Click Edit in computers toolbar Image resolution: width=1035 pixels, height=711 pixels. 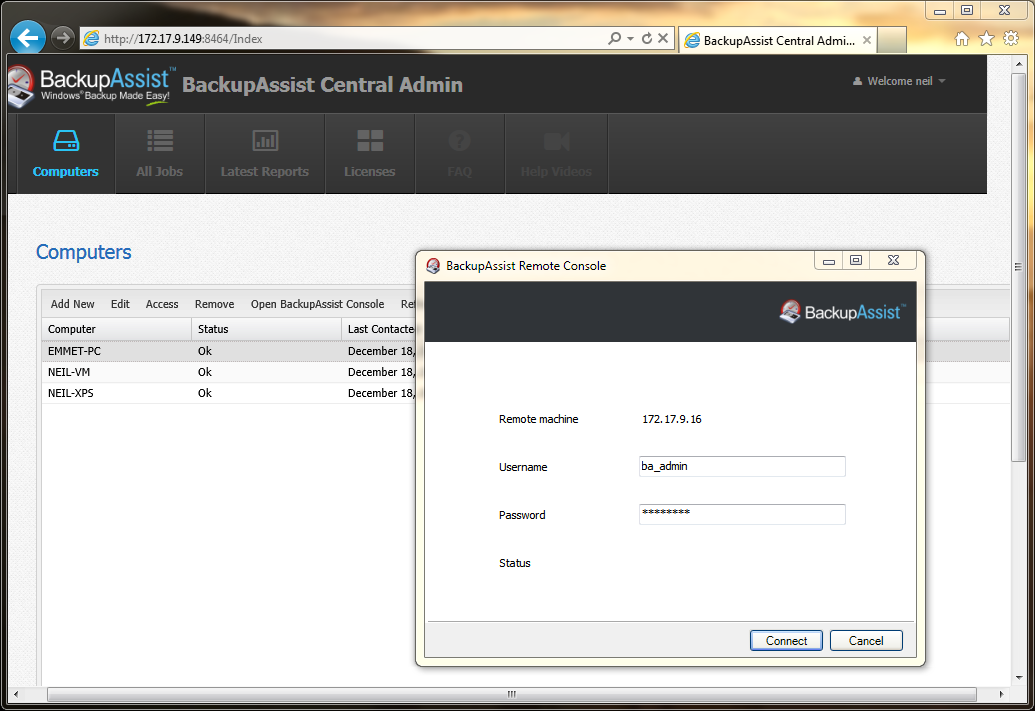[120, 304]
